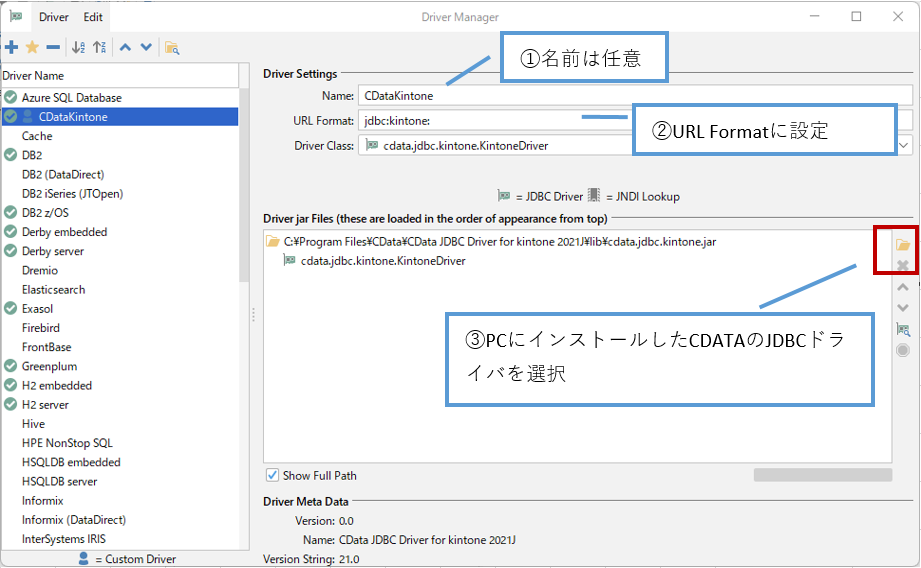The image size is (921, 568).
Task: Select the DB2 iSeries (JTOpen) driver
Action: pyautogui.click(x=72, y=193)
